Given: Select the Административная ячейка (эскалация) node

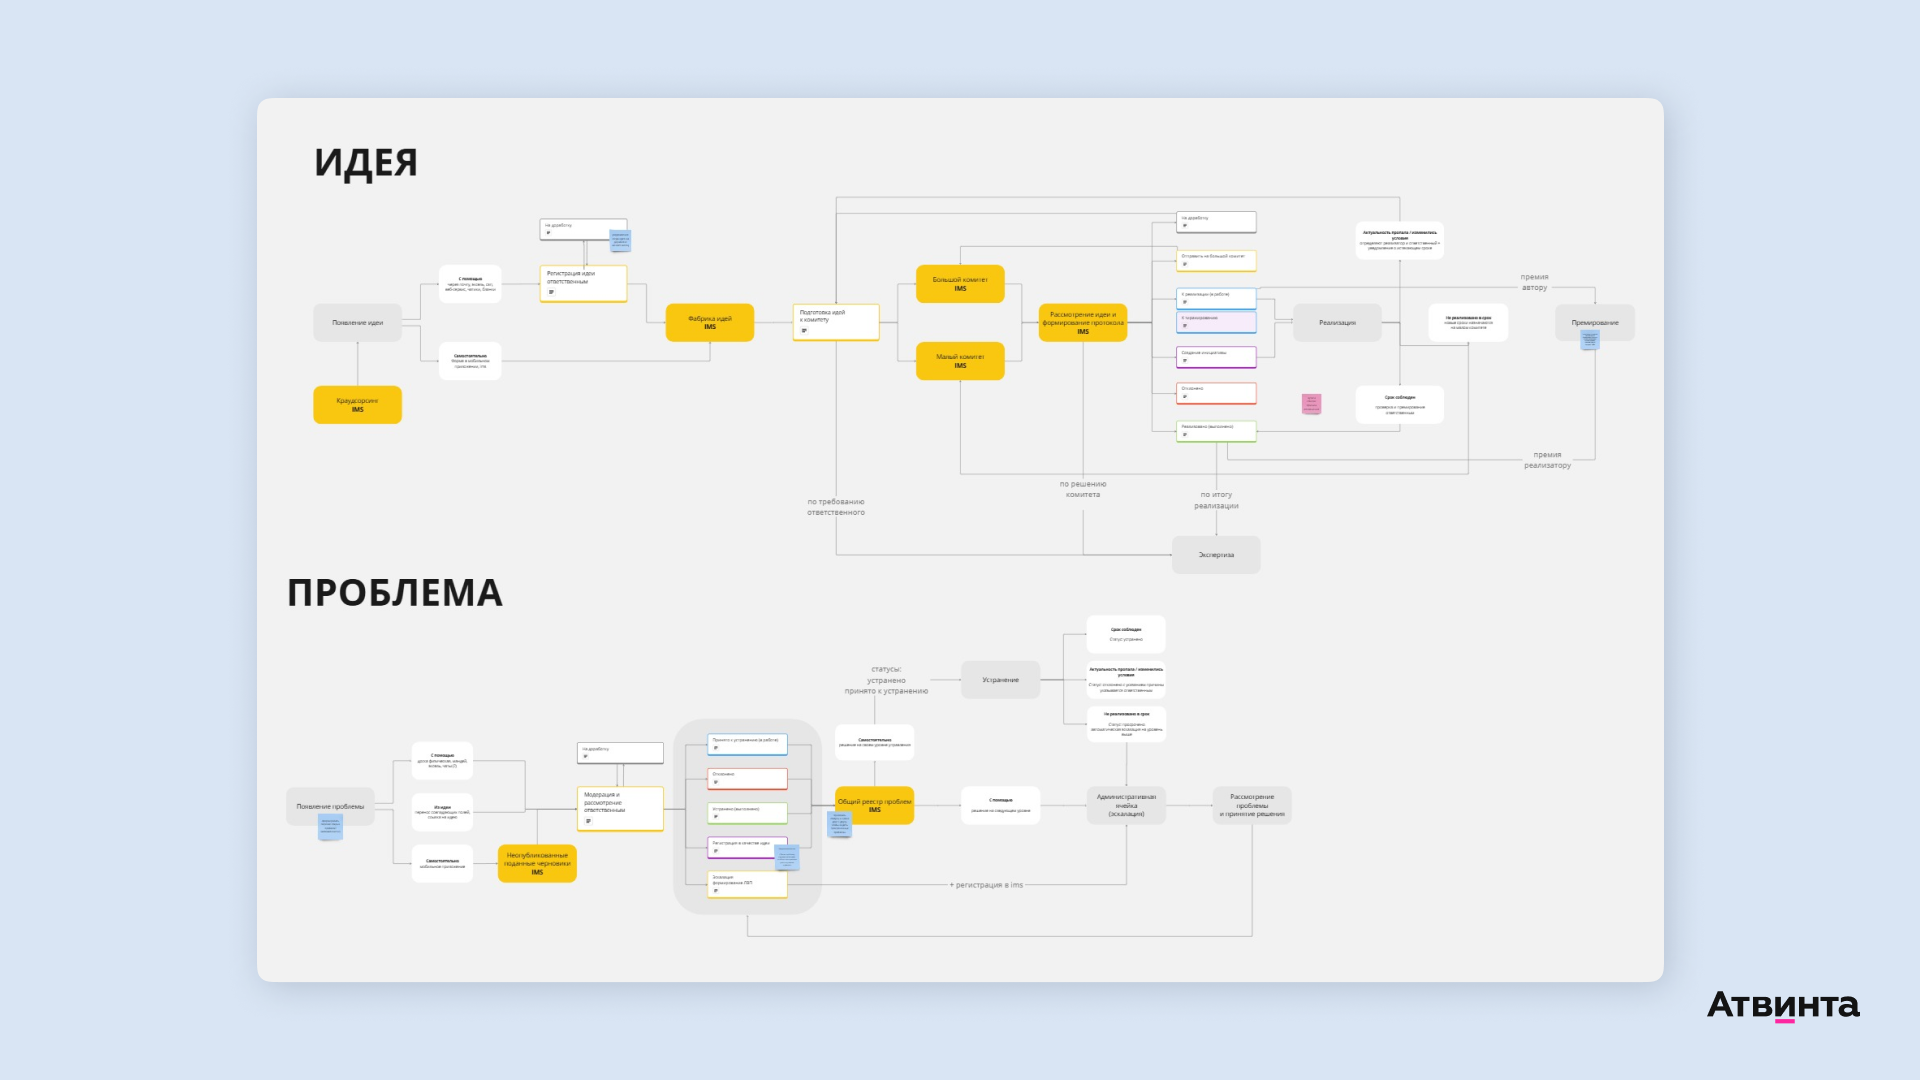Looking at the screenshot, I should click(1126, 806).
